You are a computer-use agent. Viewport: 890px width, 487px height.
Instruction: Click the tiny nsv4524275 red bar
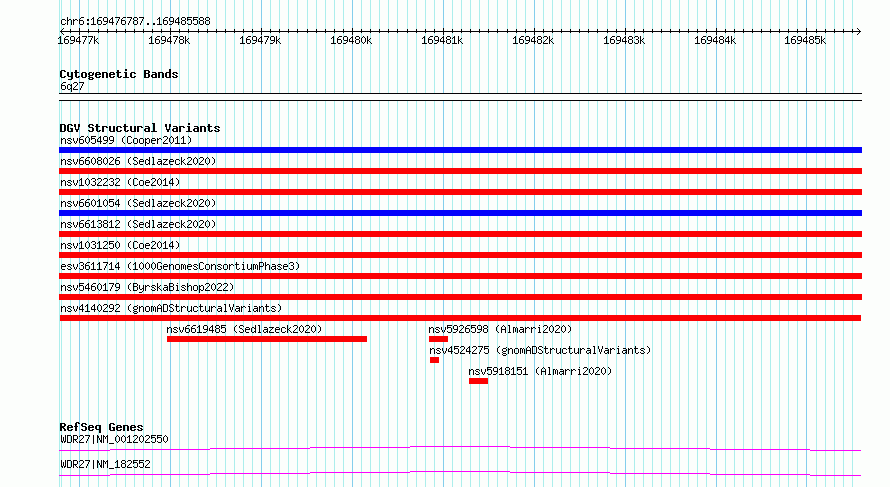click(434, 360)
